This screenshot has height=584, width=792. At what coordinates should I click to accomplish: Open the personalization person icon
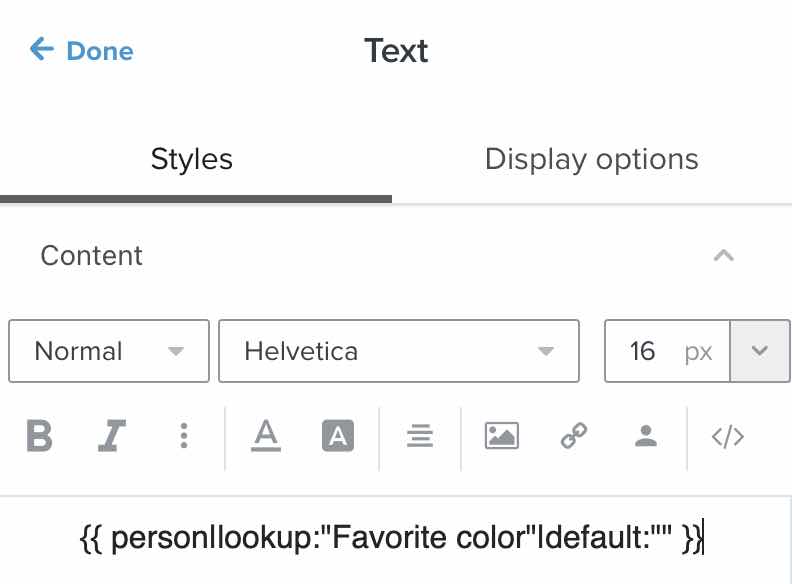coord(646,436)
